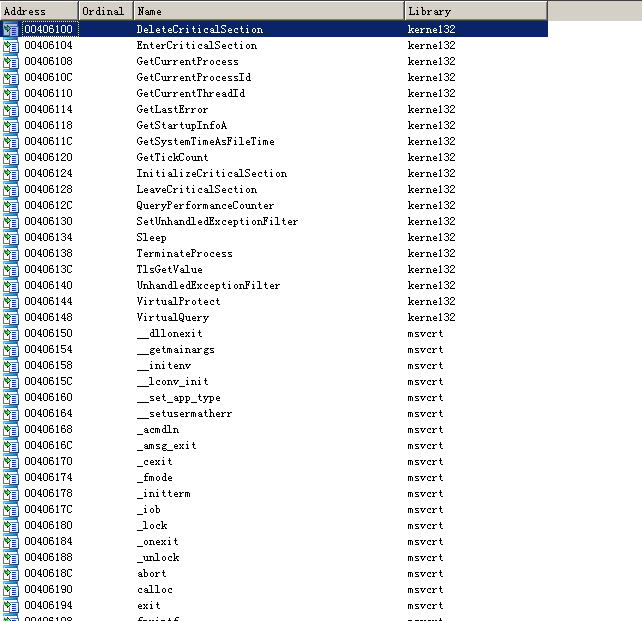Select the GetSystemTimeAsFileTime import name
This screenshot has width=642, height=621.
click(206, 141)
